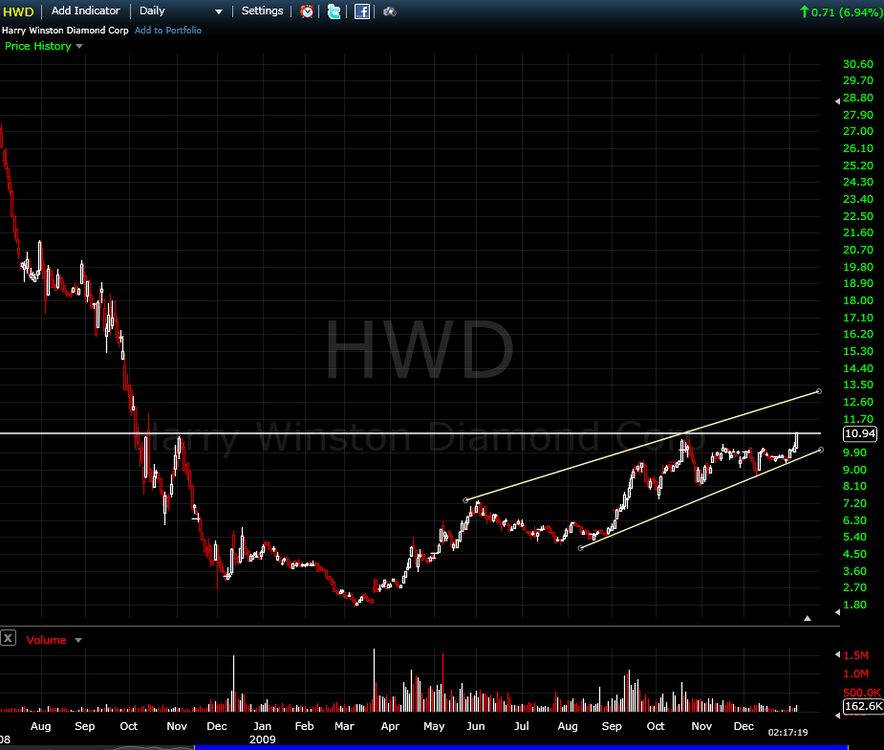Viewport: 884px width, 750px height.
Task: Click the 0.71 (6.94%) price change text
Action: 846,12
